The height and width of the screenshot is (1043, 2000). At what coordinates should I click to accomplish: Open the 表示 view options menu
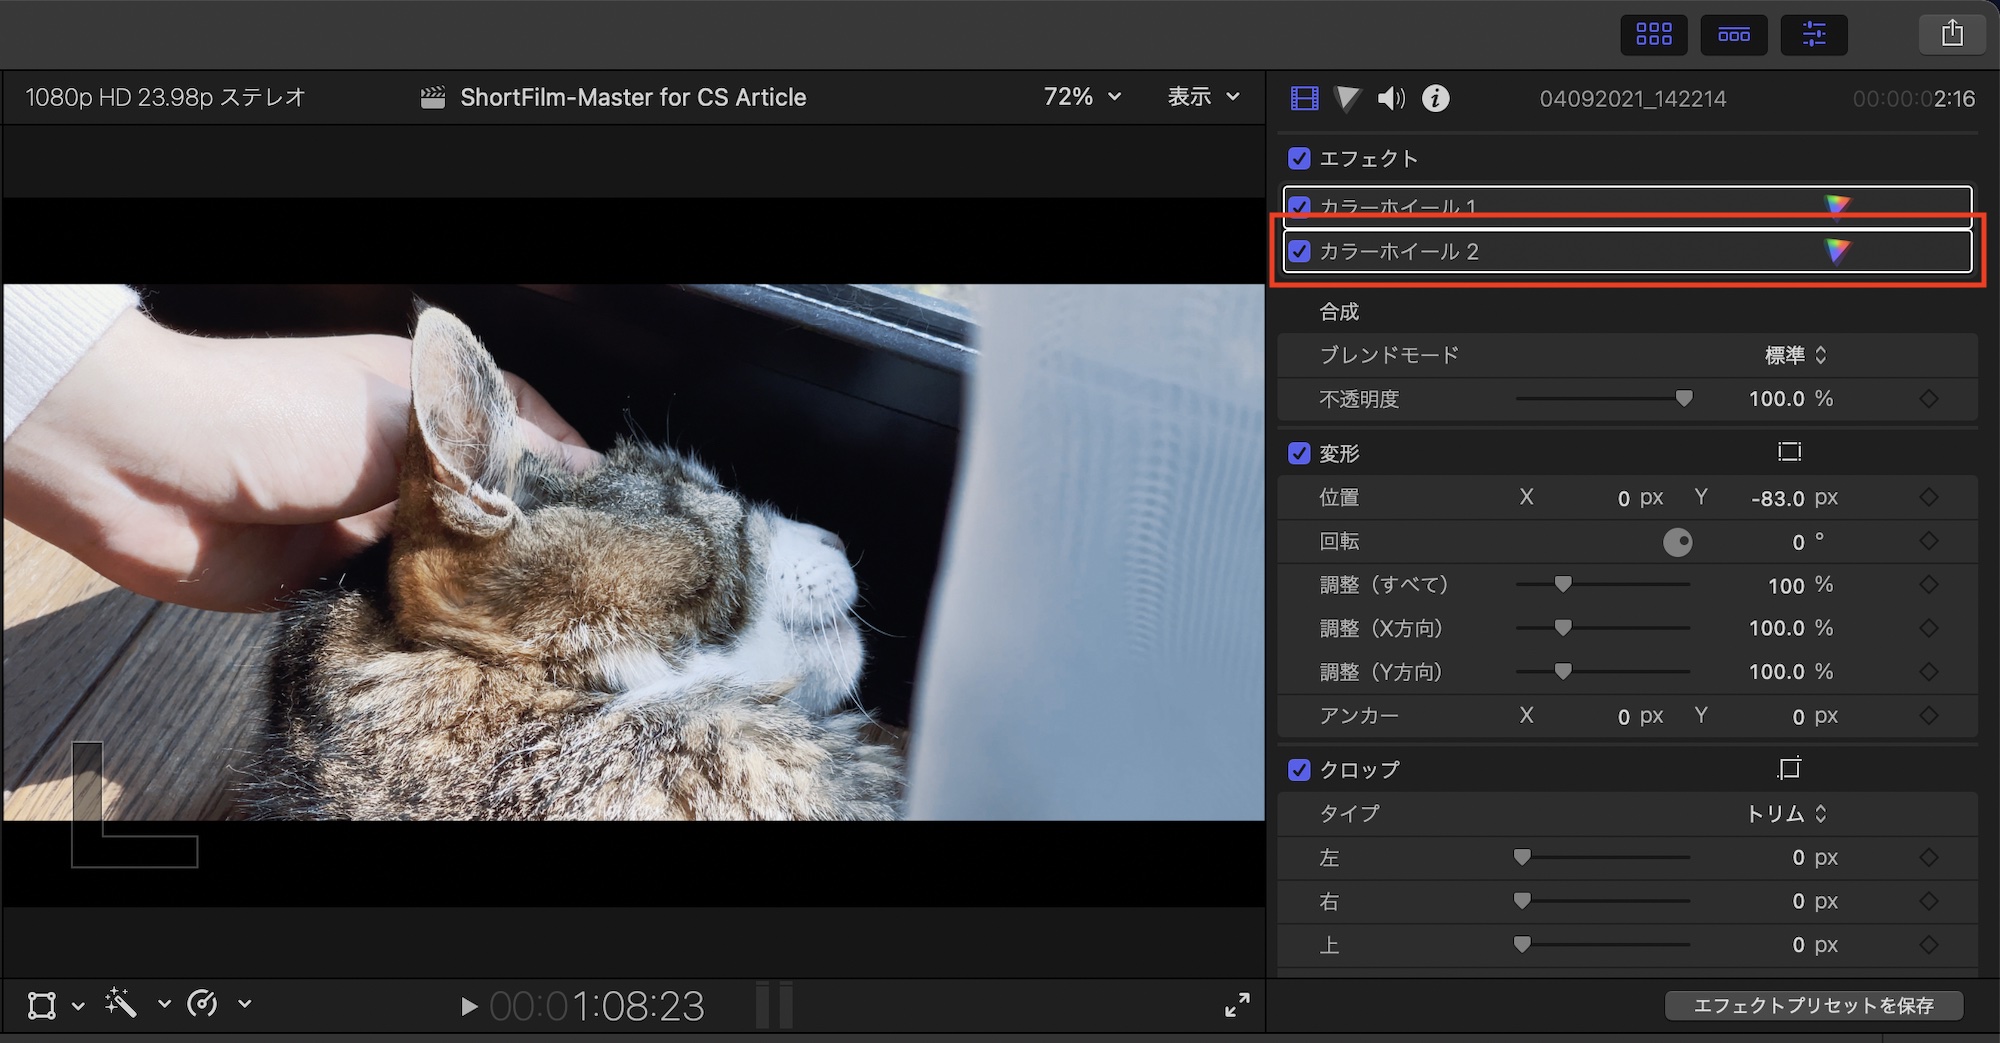click(1203, 97)
